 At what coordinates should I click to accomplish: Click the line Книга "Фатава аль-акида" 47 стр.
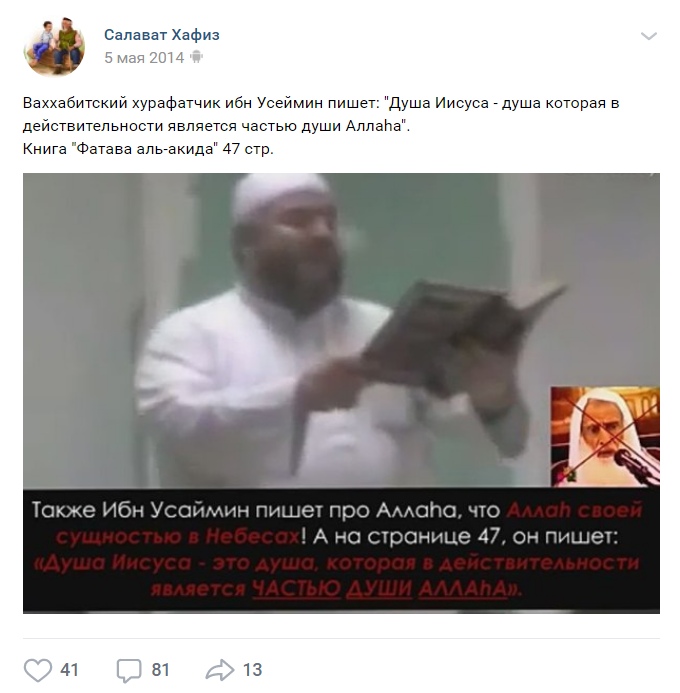tap(148, 149)
